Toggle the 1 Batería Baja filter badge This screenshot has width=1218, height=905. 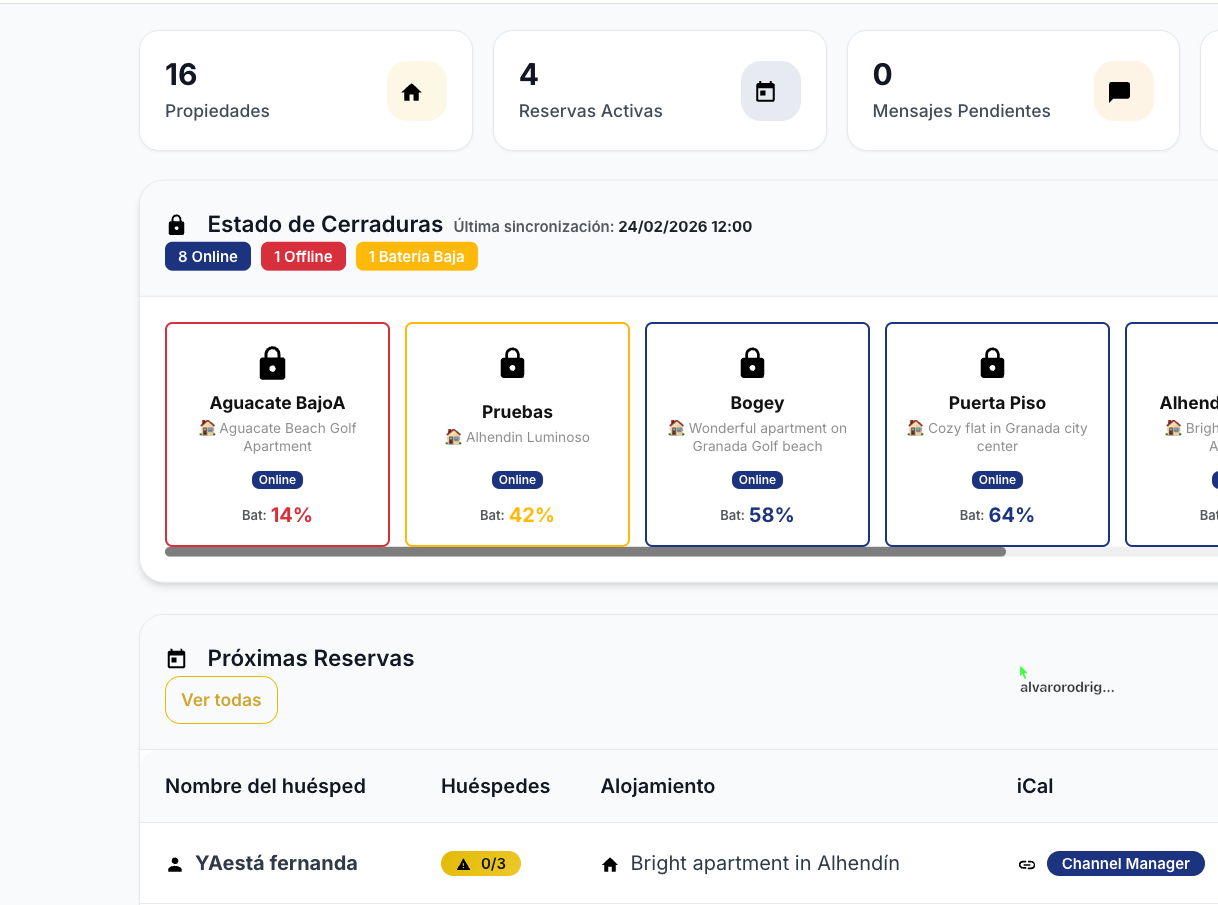pyautogui.click(x=416, y=256)
